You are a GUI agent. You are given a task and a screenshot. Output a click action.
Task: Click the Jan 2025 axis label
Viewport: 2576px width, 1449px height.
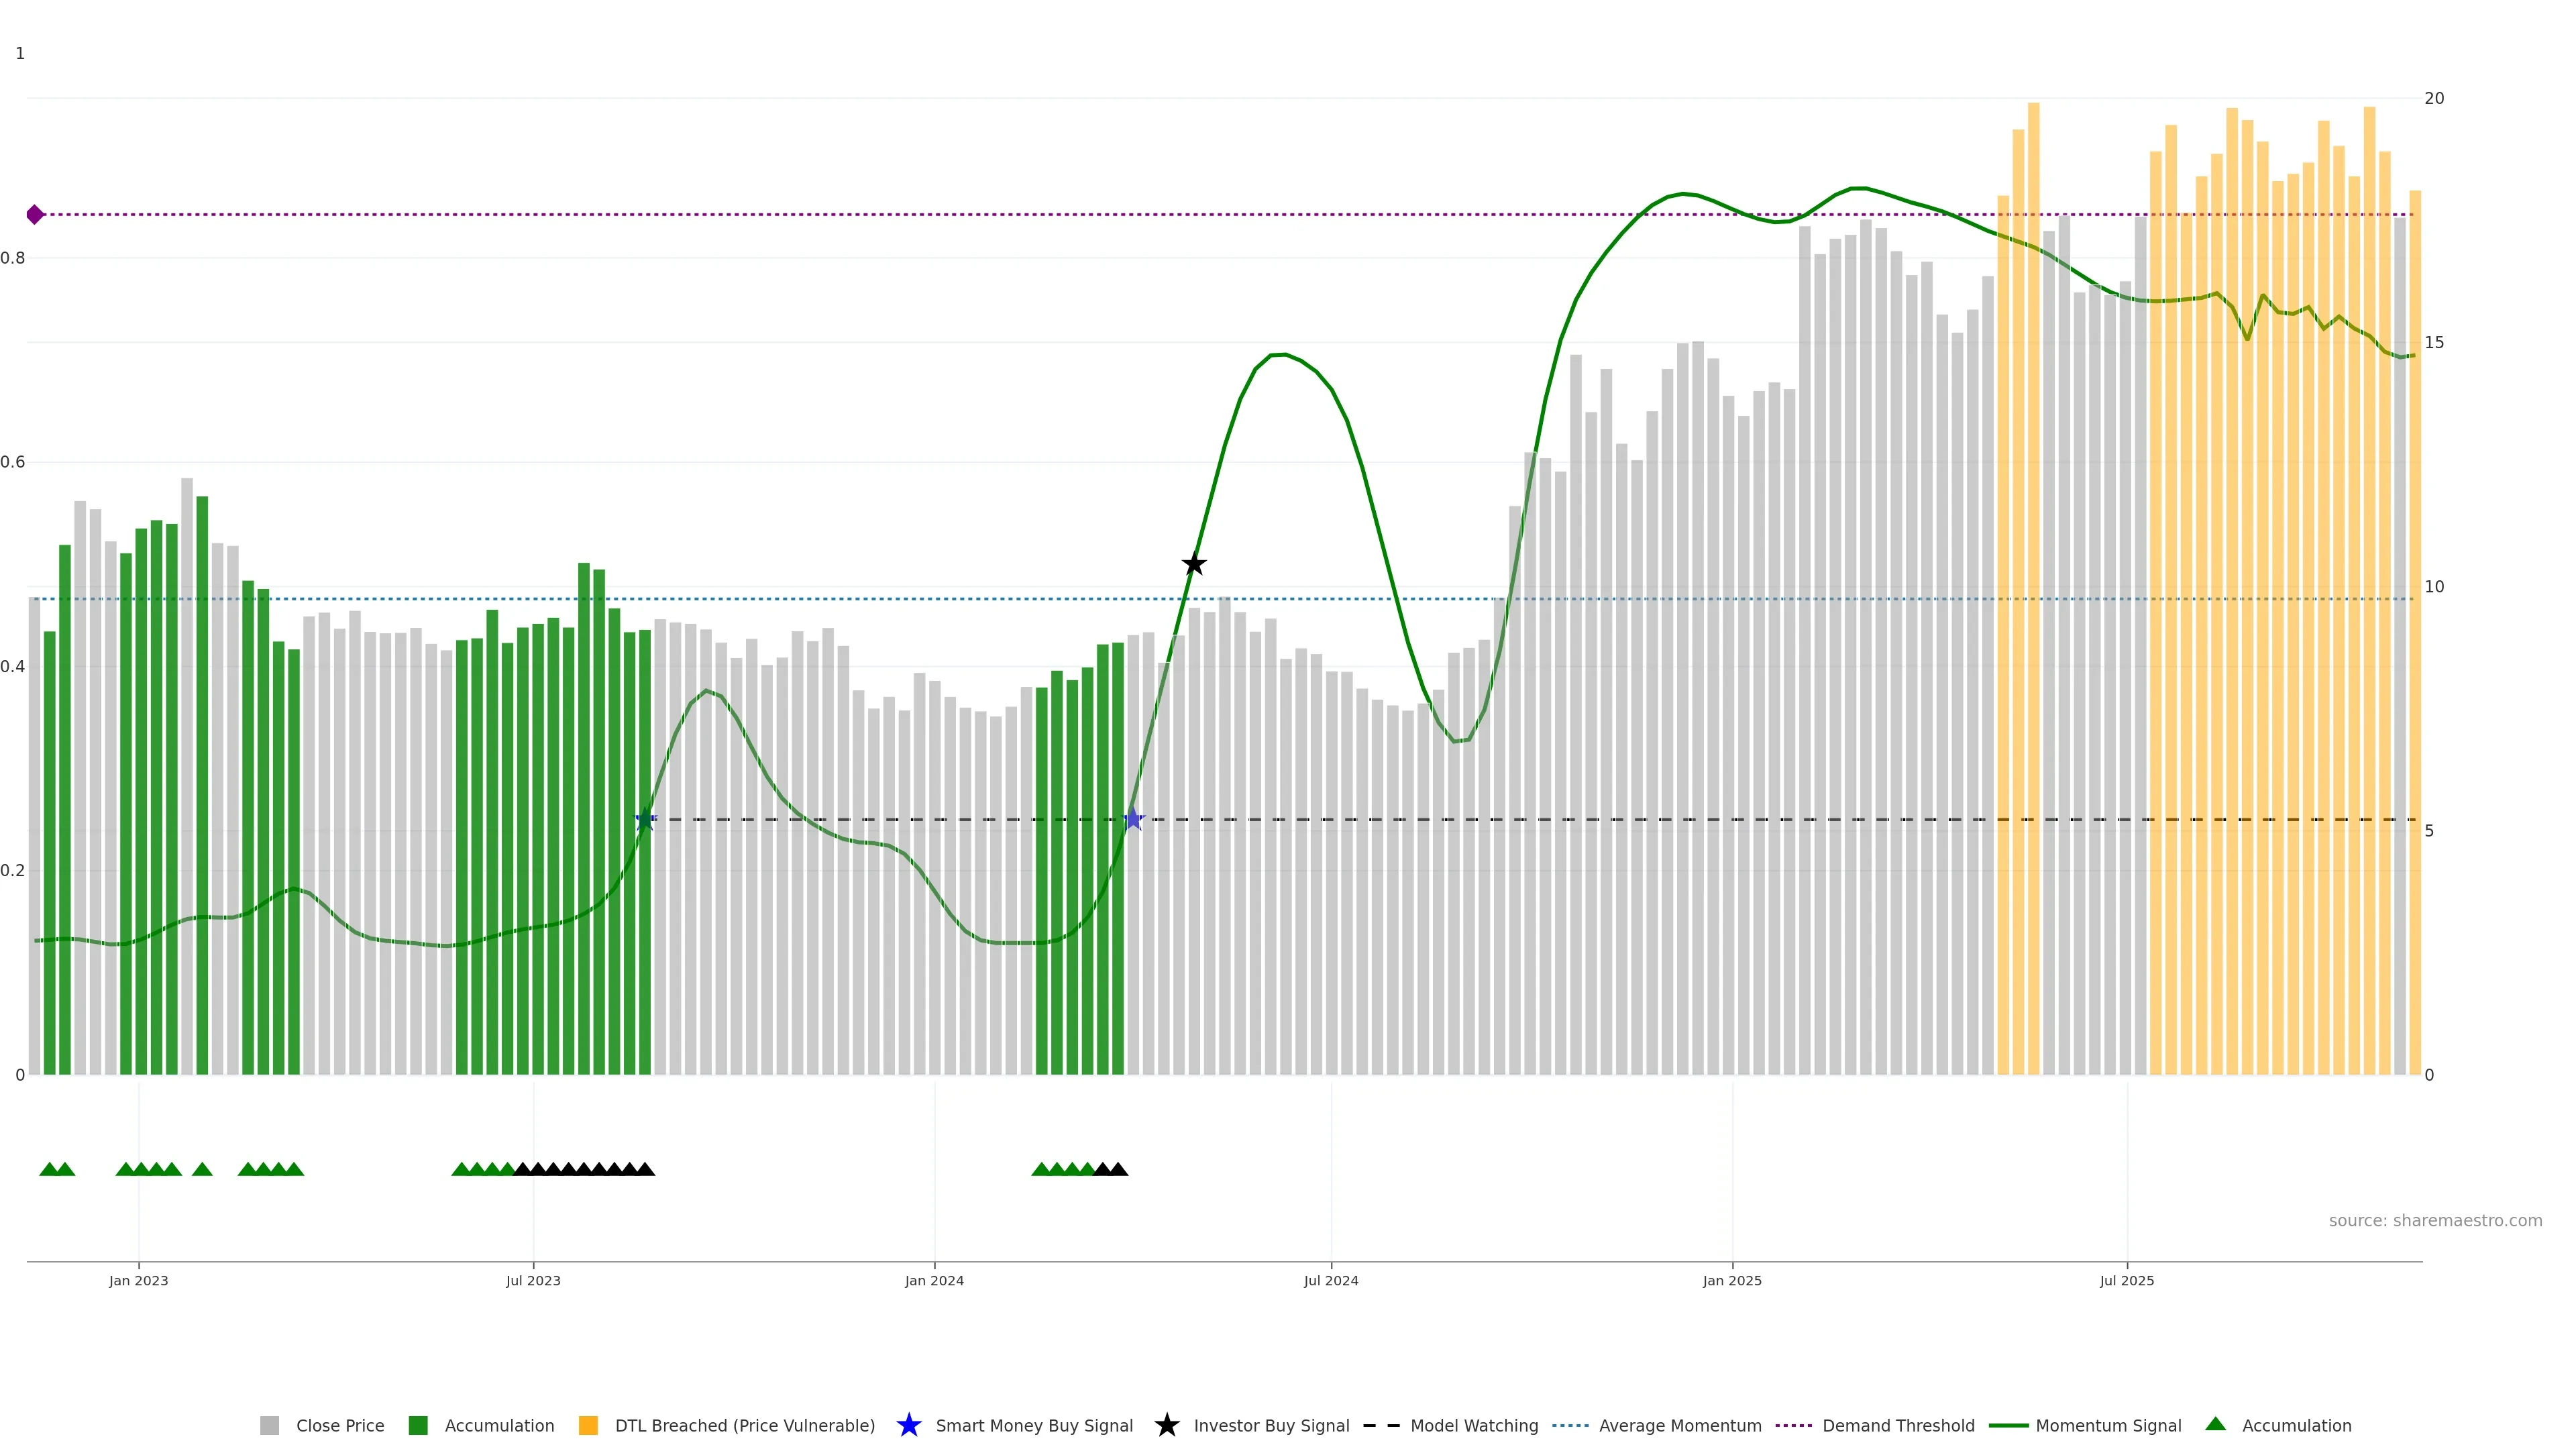[x=1731, y=1280]
